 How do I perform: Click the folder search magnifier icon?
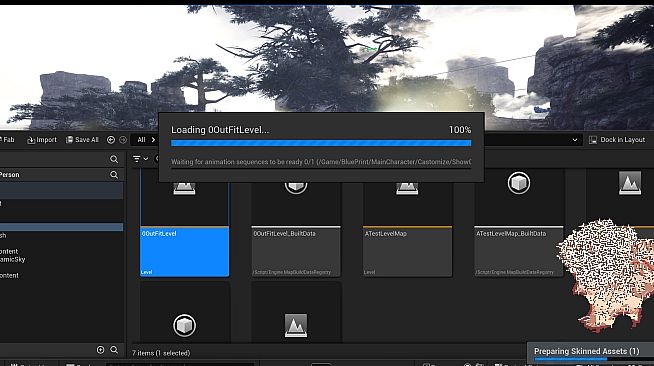(114, 159)
